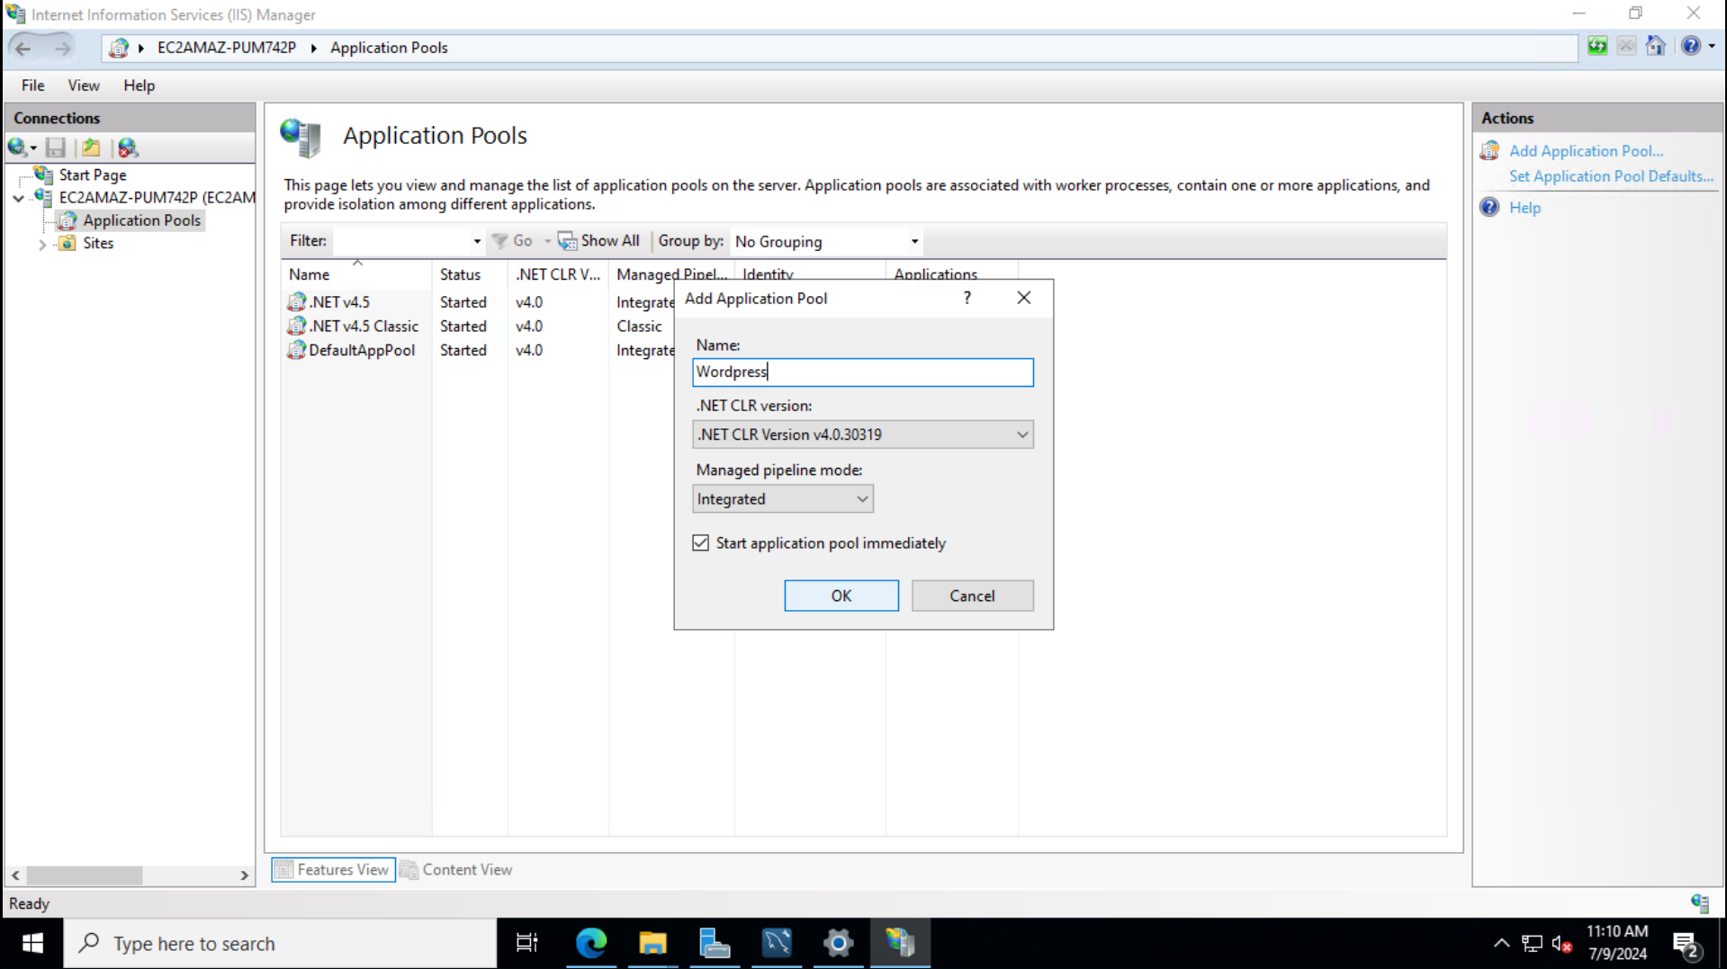Viewport: 1727px width, 969px height.
Task: Open the View menu
Action: coord(83,85)
